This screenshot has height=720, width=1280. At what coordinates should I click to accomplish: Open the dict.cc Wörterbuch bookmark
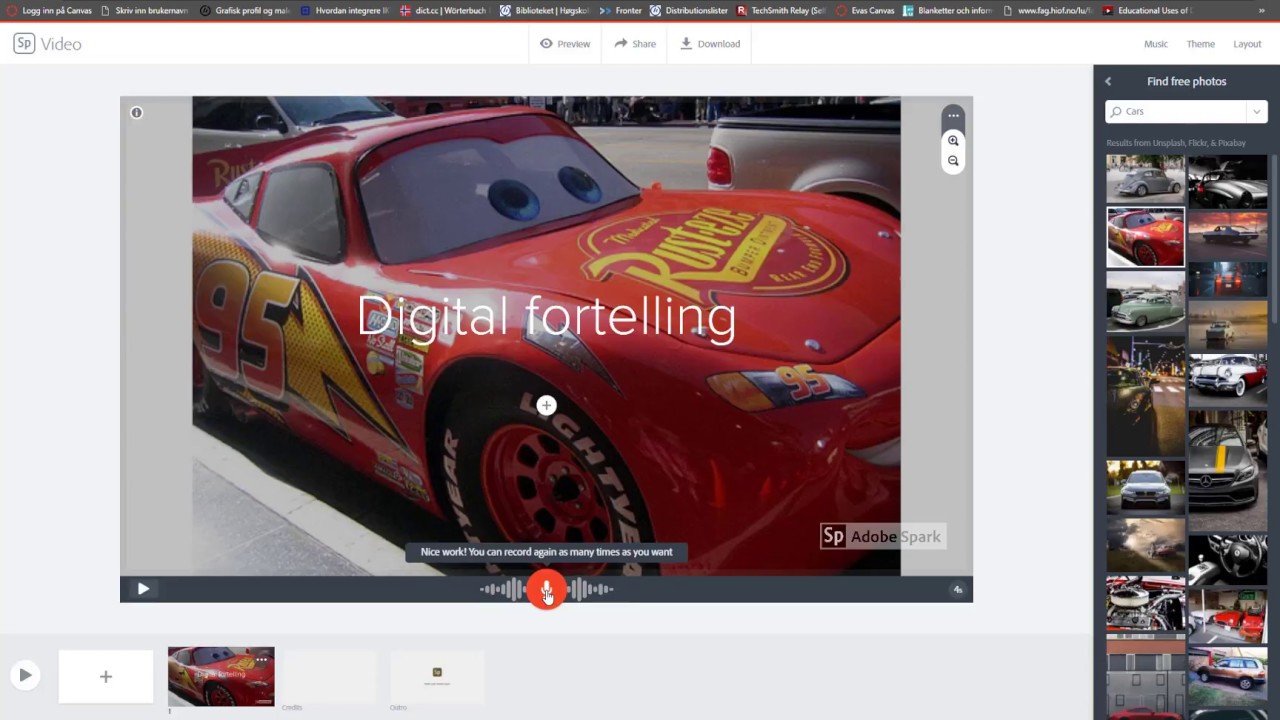[443, 10]
